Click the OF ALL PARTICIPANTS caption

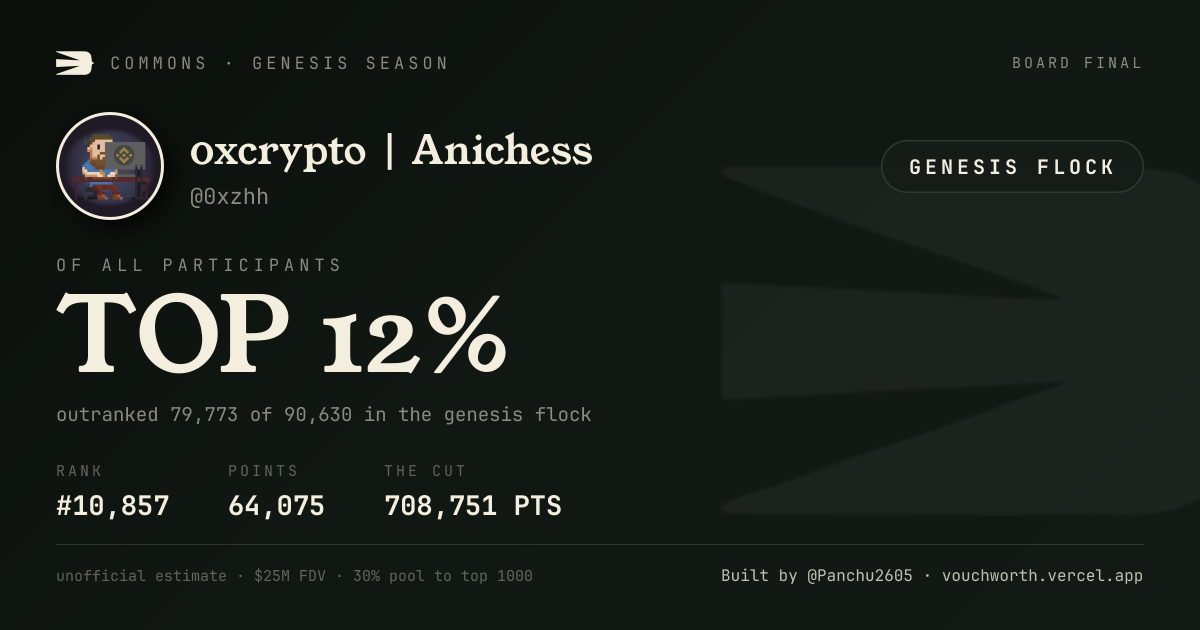point(199,265)
